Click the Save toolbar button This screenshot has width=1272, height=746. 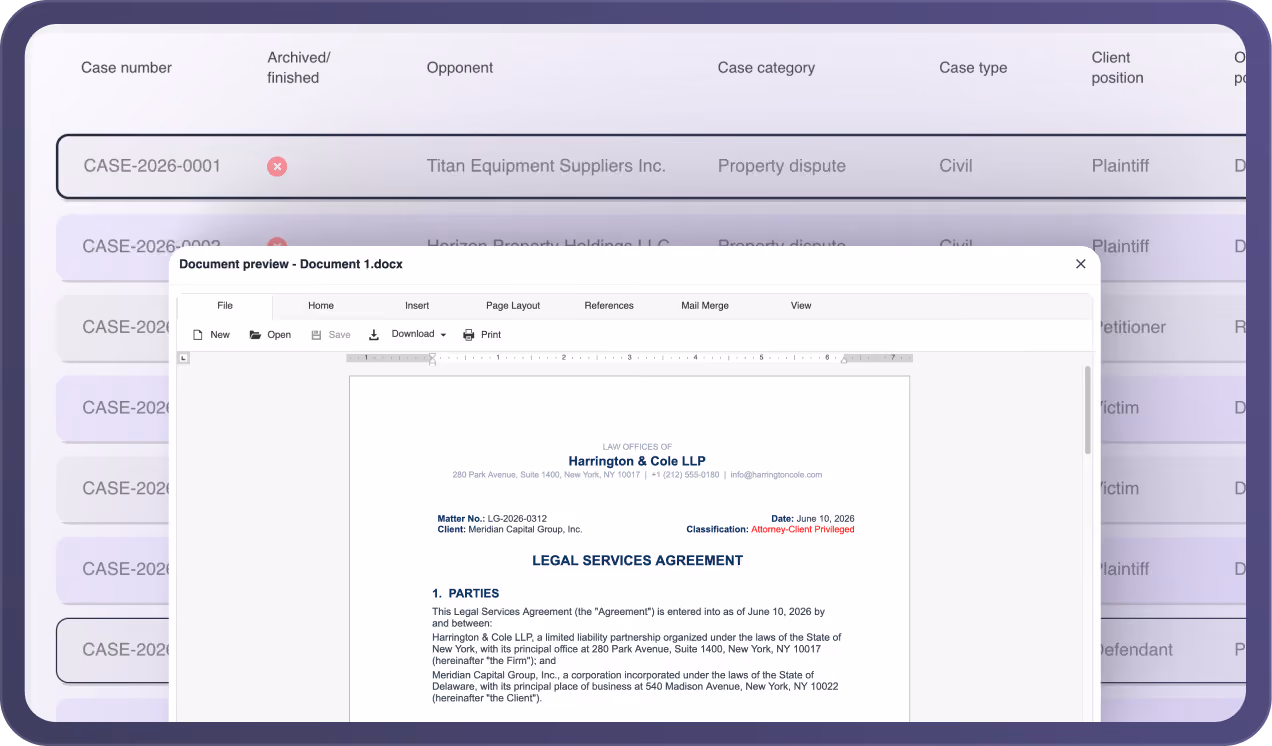[x=330, y=335]
